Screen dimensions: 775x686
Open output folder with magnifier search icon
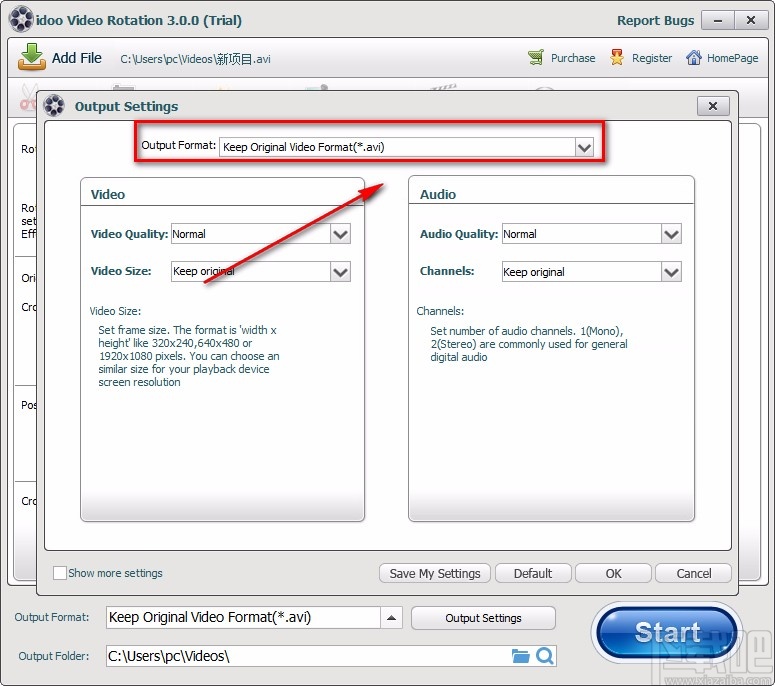click(545, 656)
